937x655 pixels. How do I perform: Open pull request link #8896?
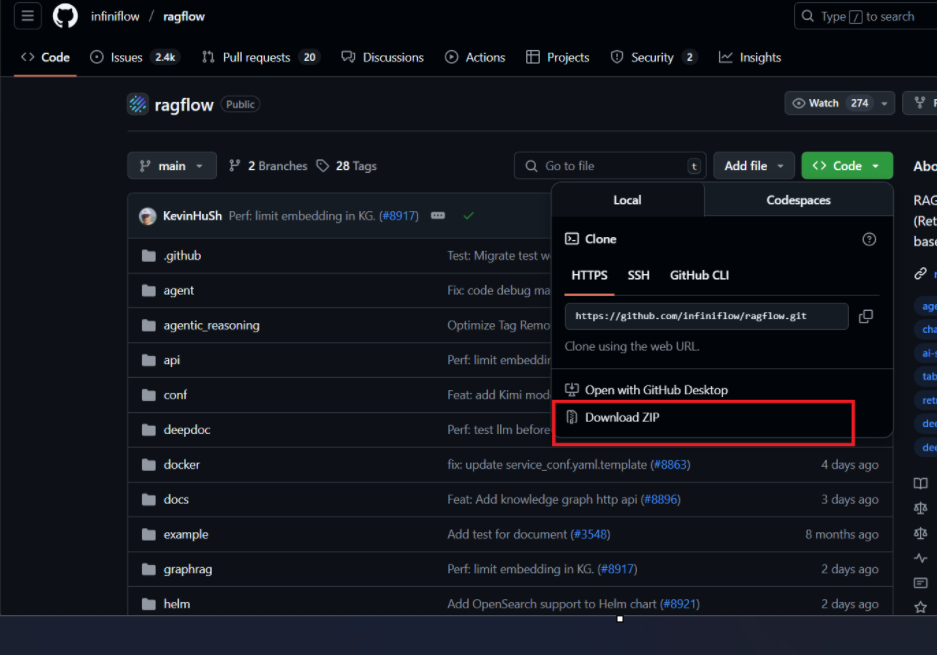[x=661, y=499]
